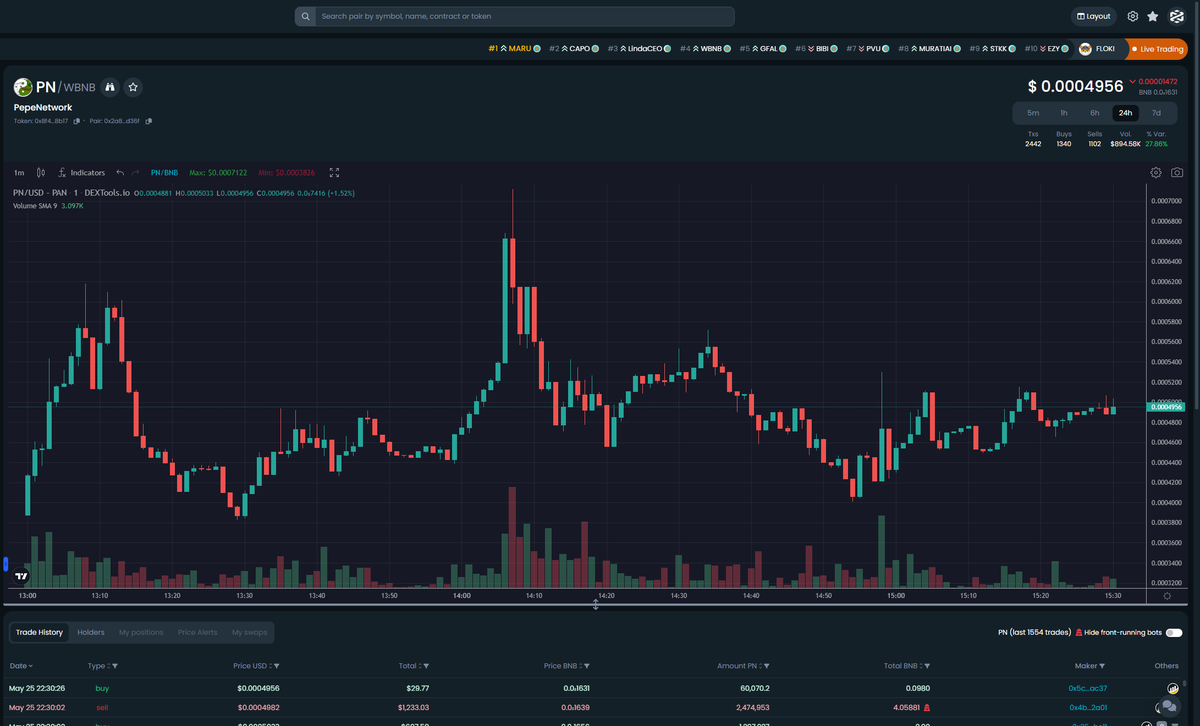Click the FLOKI promoted token icon
Viewport: 1200px width, 726px height.
(x=1085, y=48)
